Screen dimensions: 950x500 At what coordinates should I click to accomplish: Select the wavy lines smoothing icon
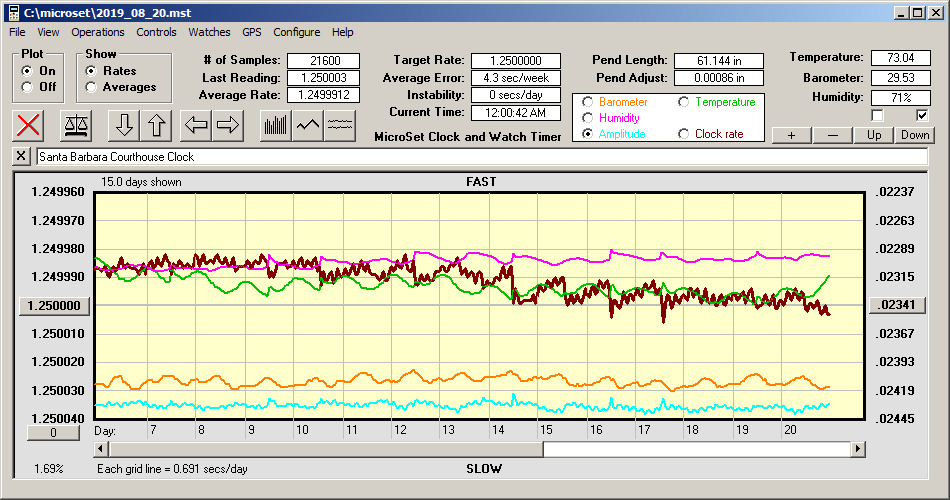click(x=339, y=125)
